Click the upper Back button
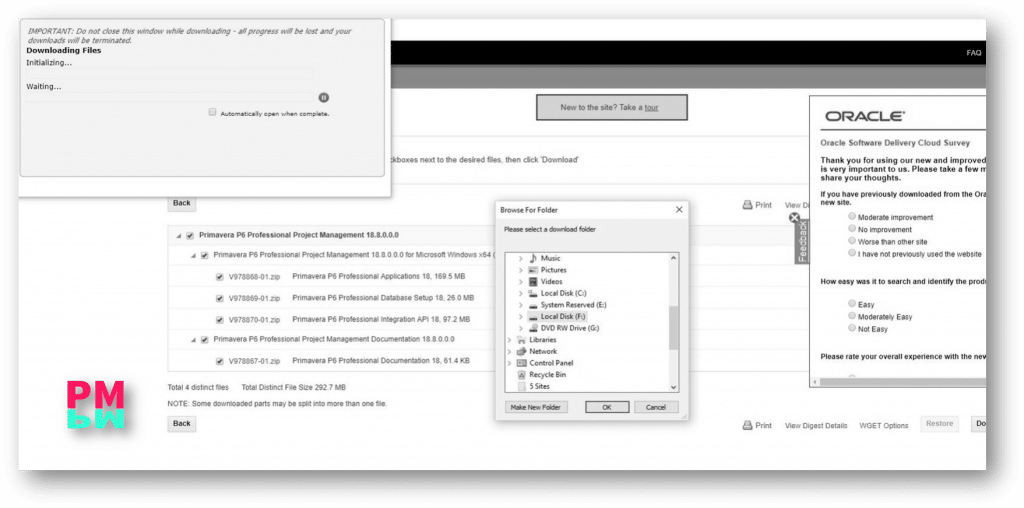Image resolution: width=1024 pixels, height=508 pixels. pyautogui.click(x=182, y=203)
